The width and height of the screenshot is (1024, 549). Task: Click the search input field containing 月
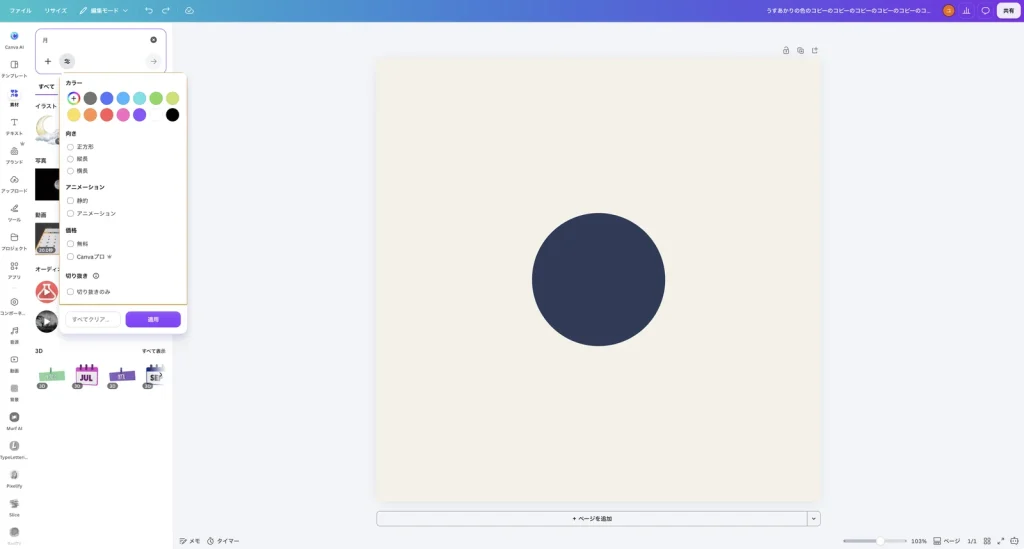click(95, 40)
